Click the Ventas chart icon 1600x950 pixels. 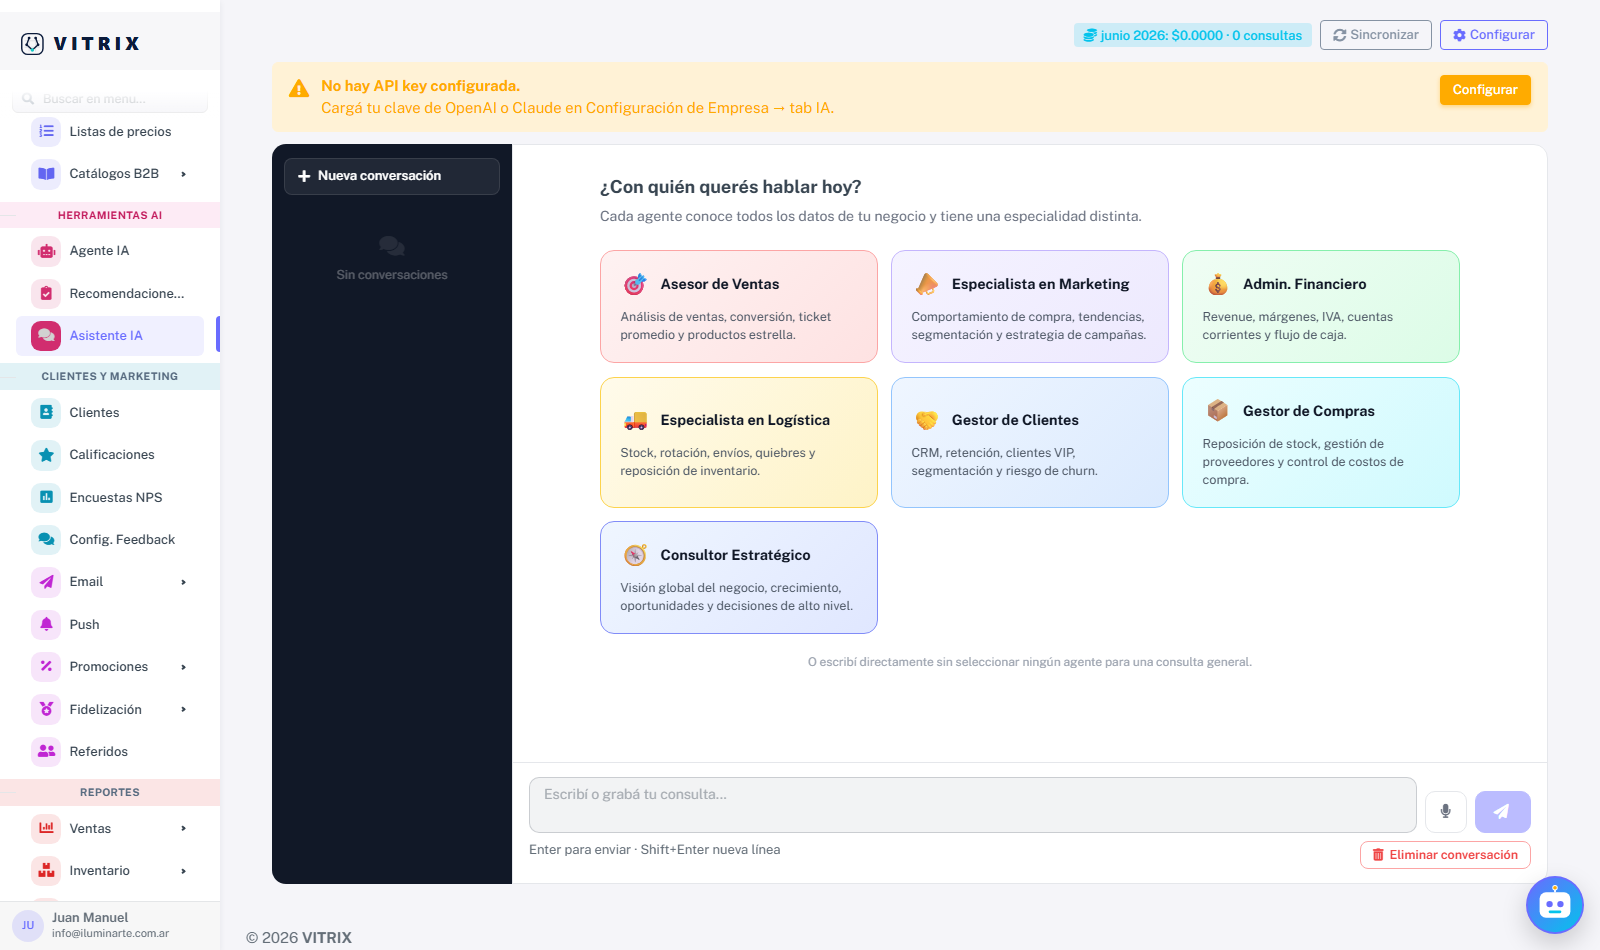(x=46, y=828)
